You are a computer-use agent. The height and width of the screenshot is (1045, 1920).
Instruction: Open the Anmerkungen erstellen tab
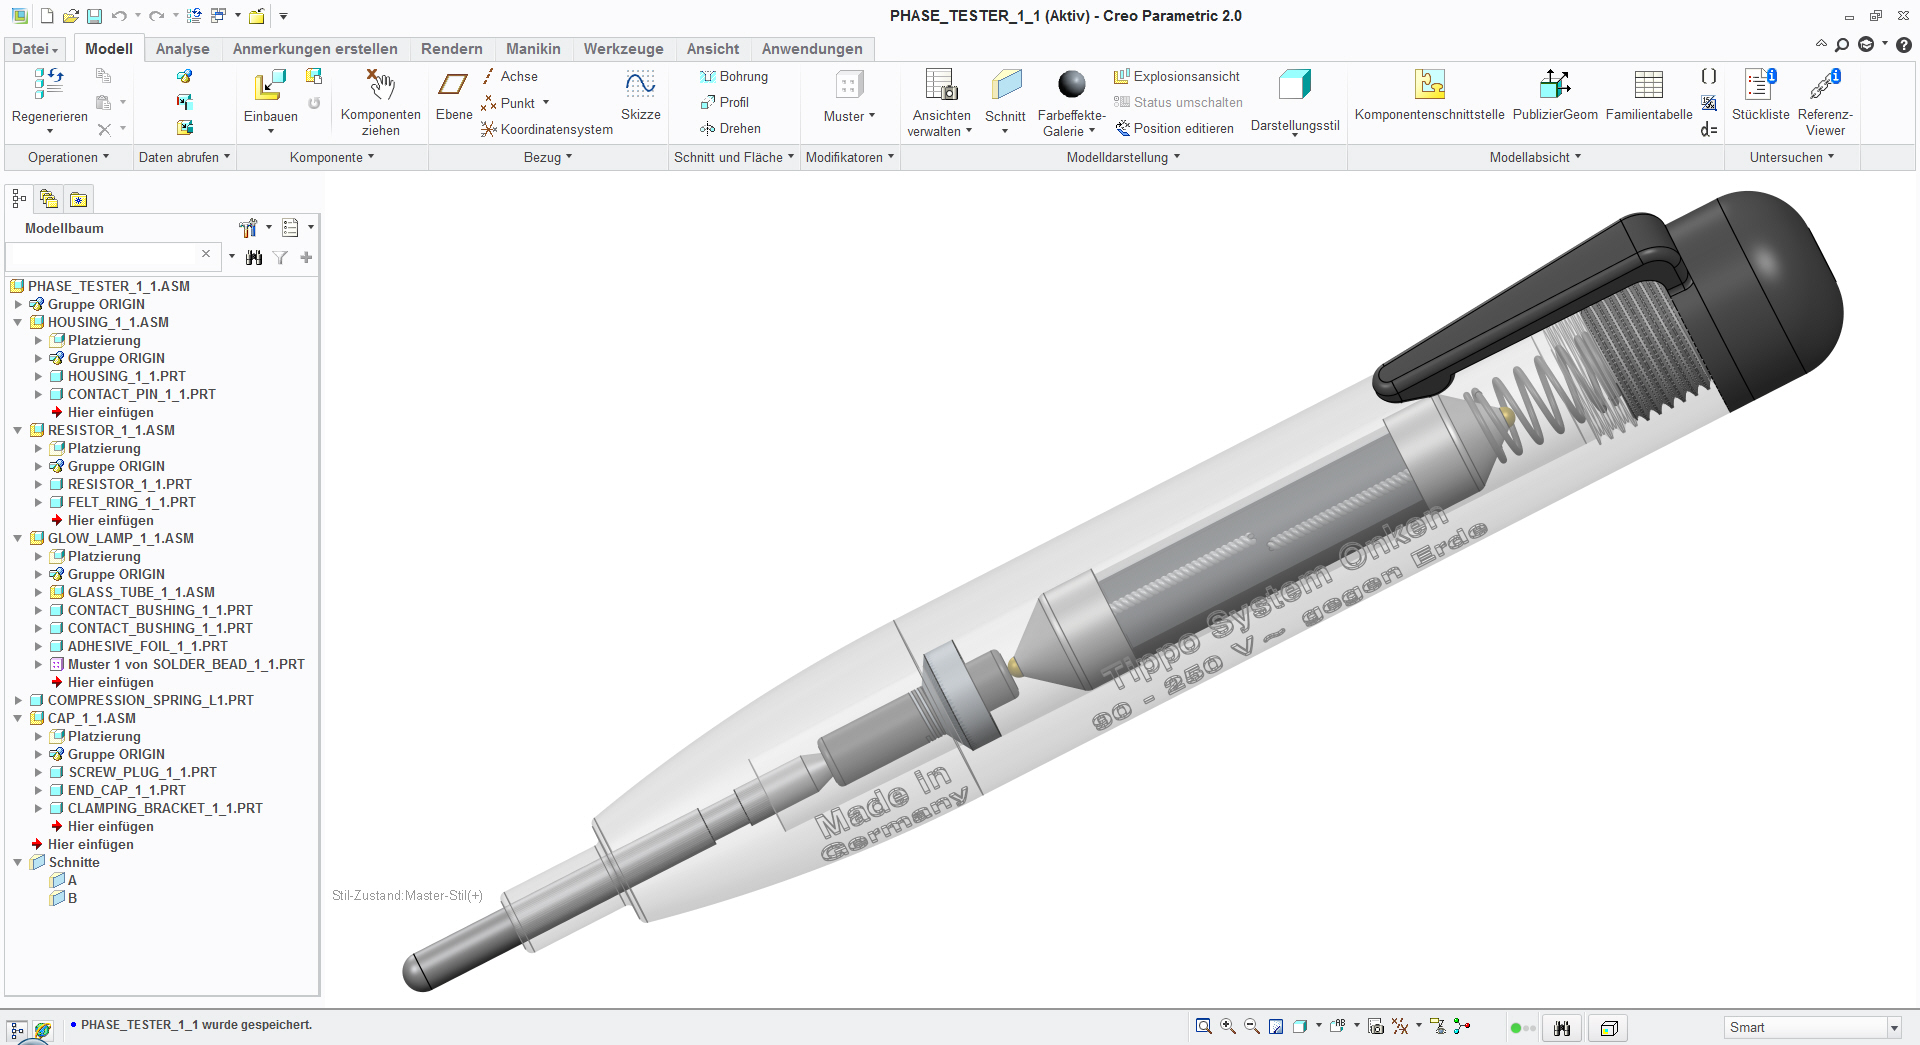point(315,49)
